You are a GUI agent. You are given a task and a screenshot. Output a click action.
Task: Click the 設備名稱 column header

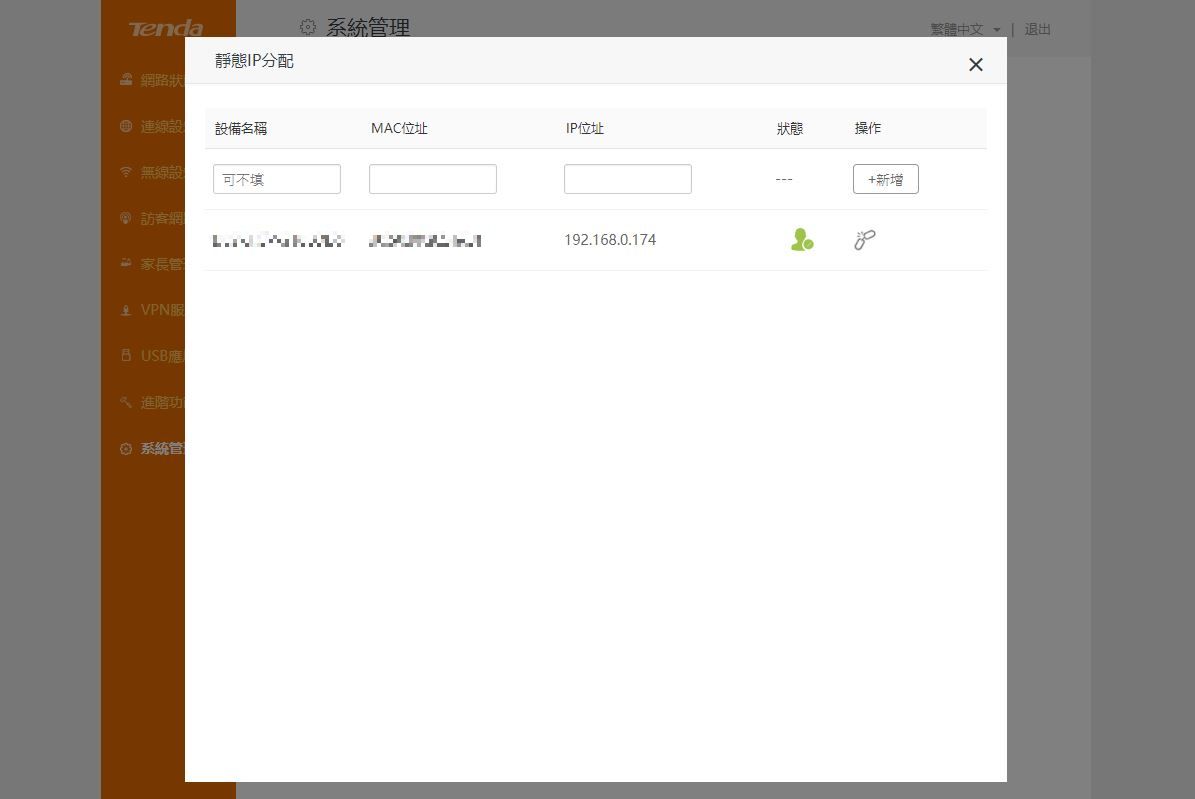pyautogui.click(x=241, y=129)
